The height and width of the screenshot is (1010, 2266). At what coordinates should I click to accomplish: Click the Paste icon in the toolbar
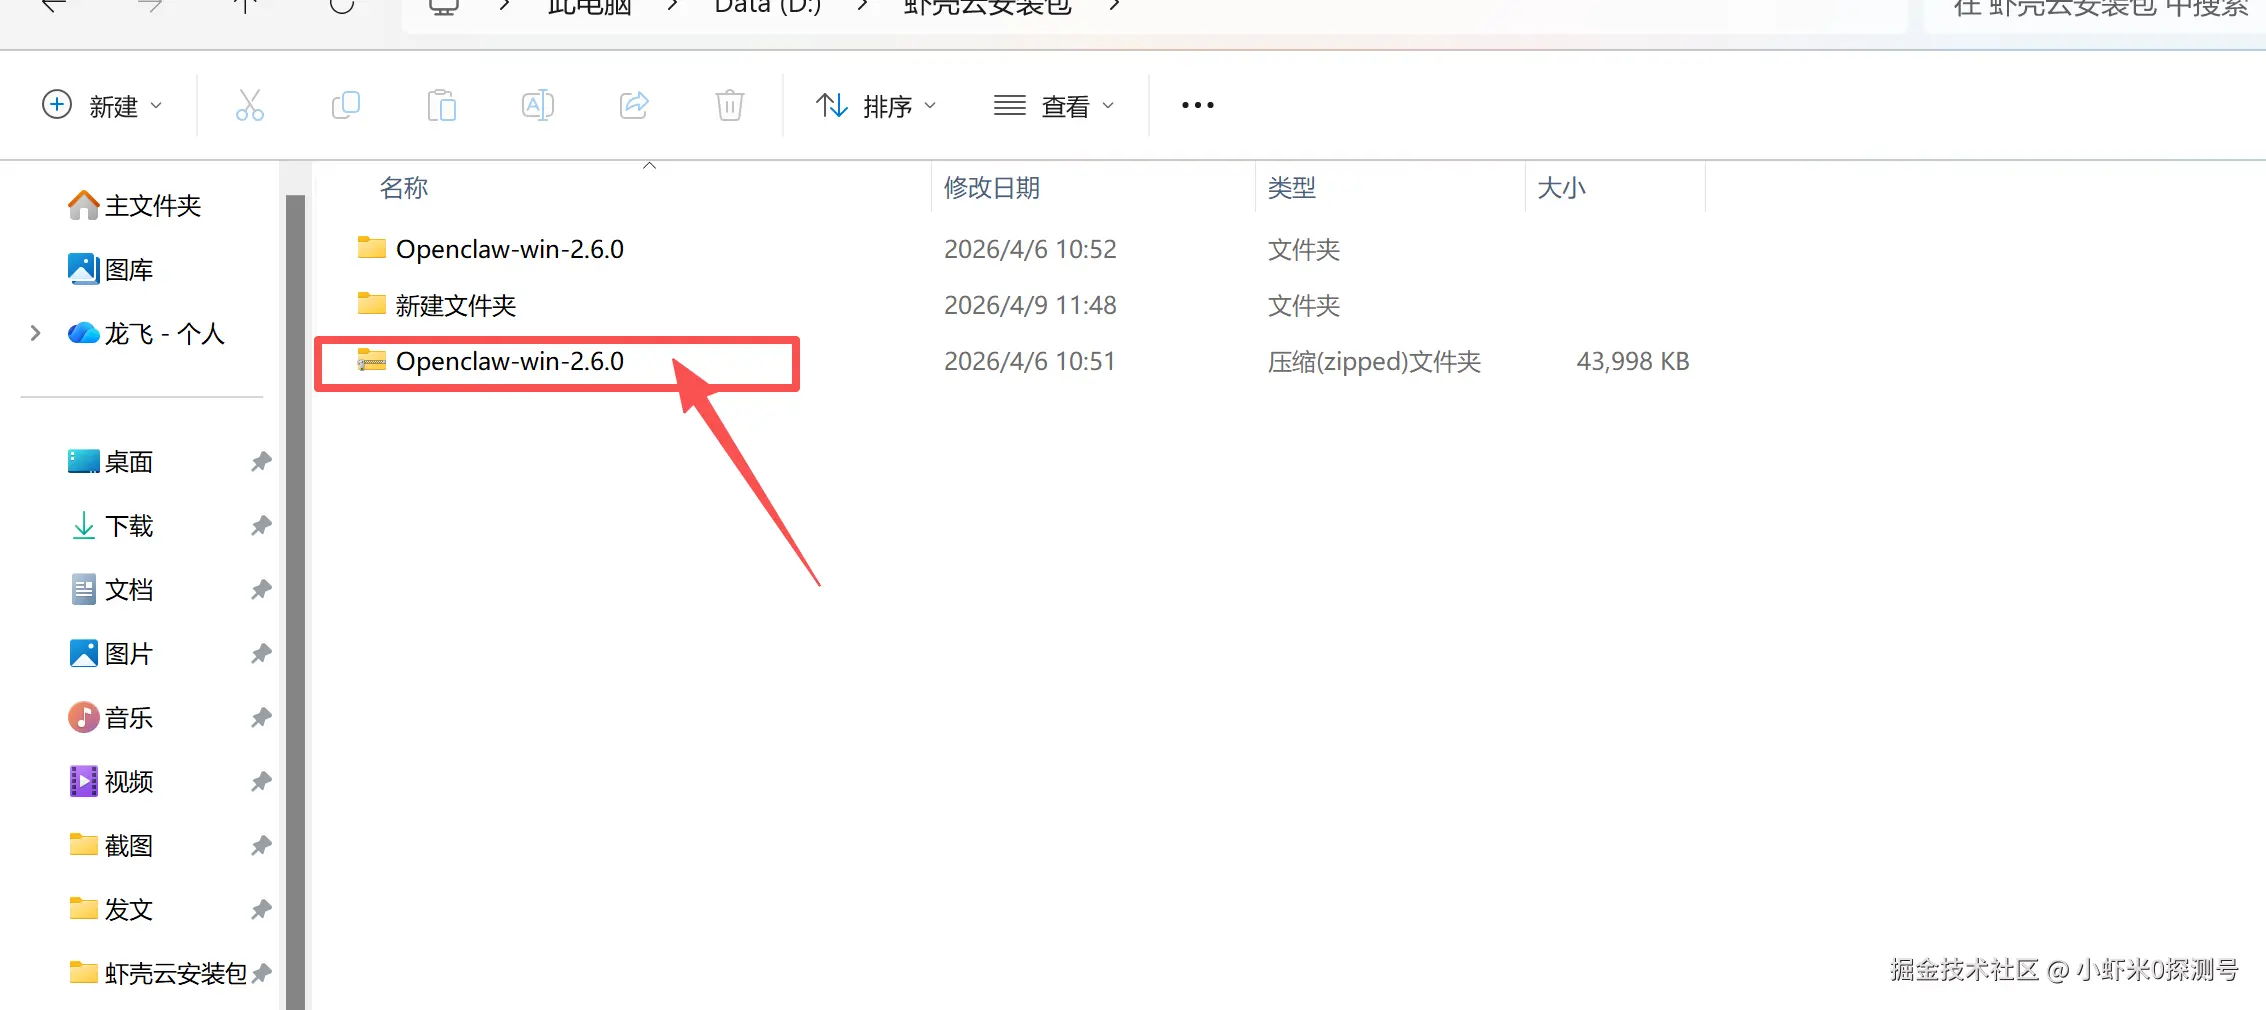coord(441,105)
